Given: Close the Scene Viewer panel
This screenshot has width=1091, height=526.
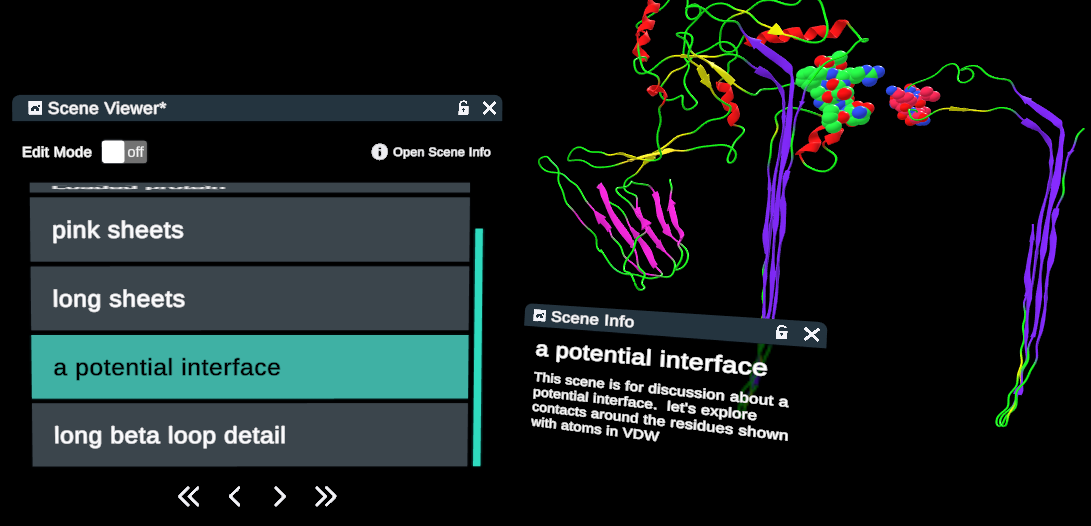Looking at the screenshot, I should 489,108.
